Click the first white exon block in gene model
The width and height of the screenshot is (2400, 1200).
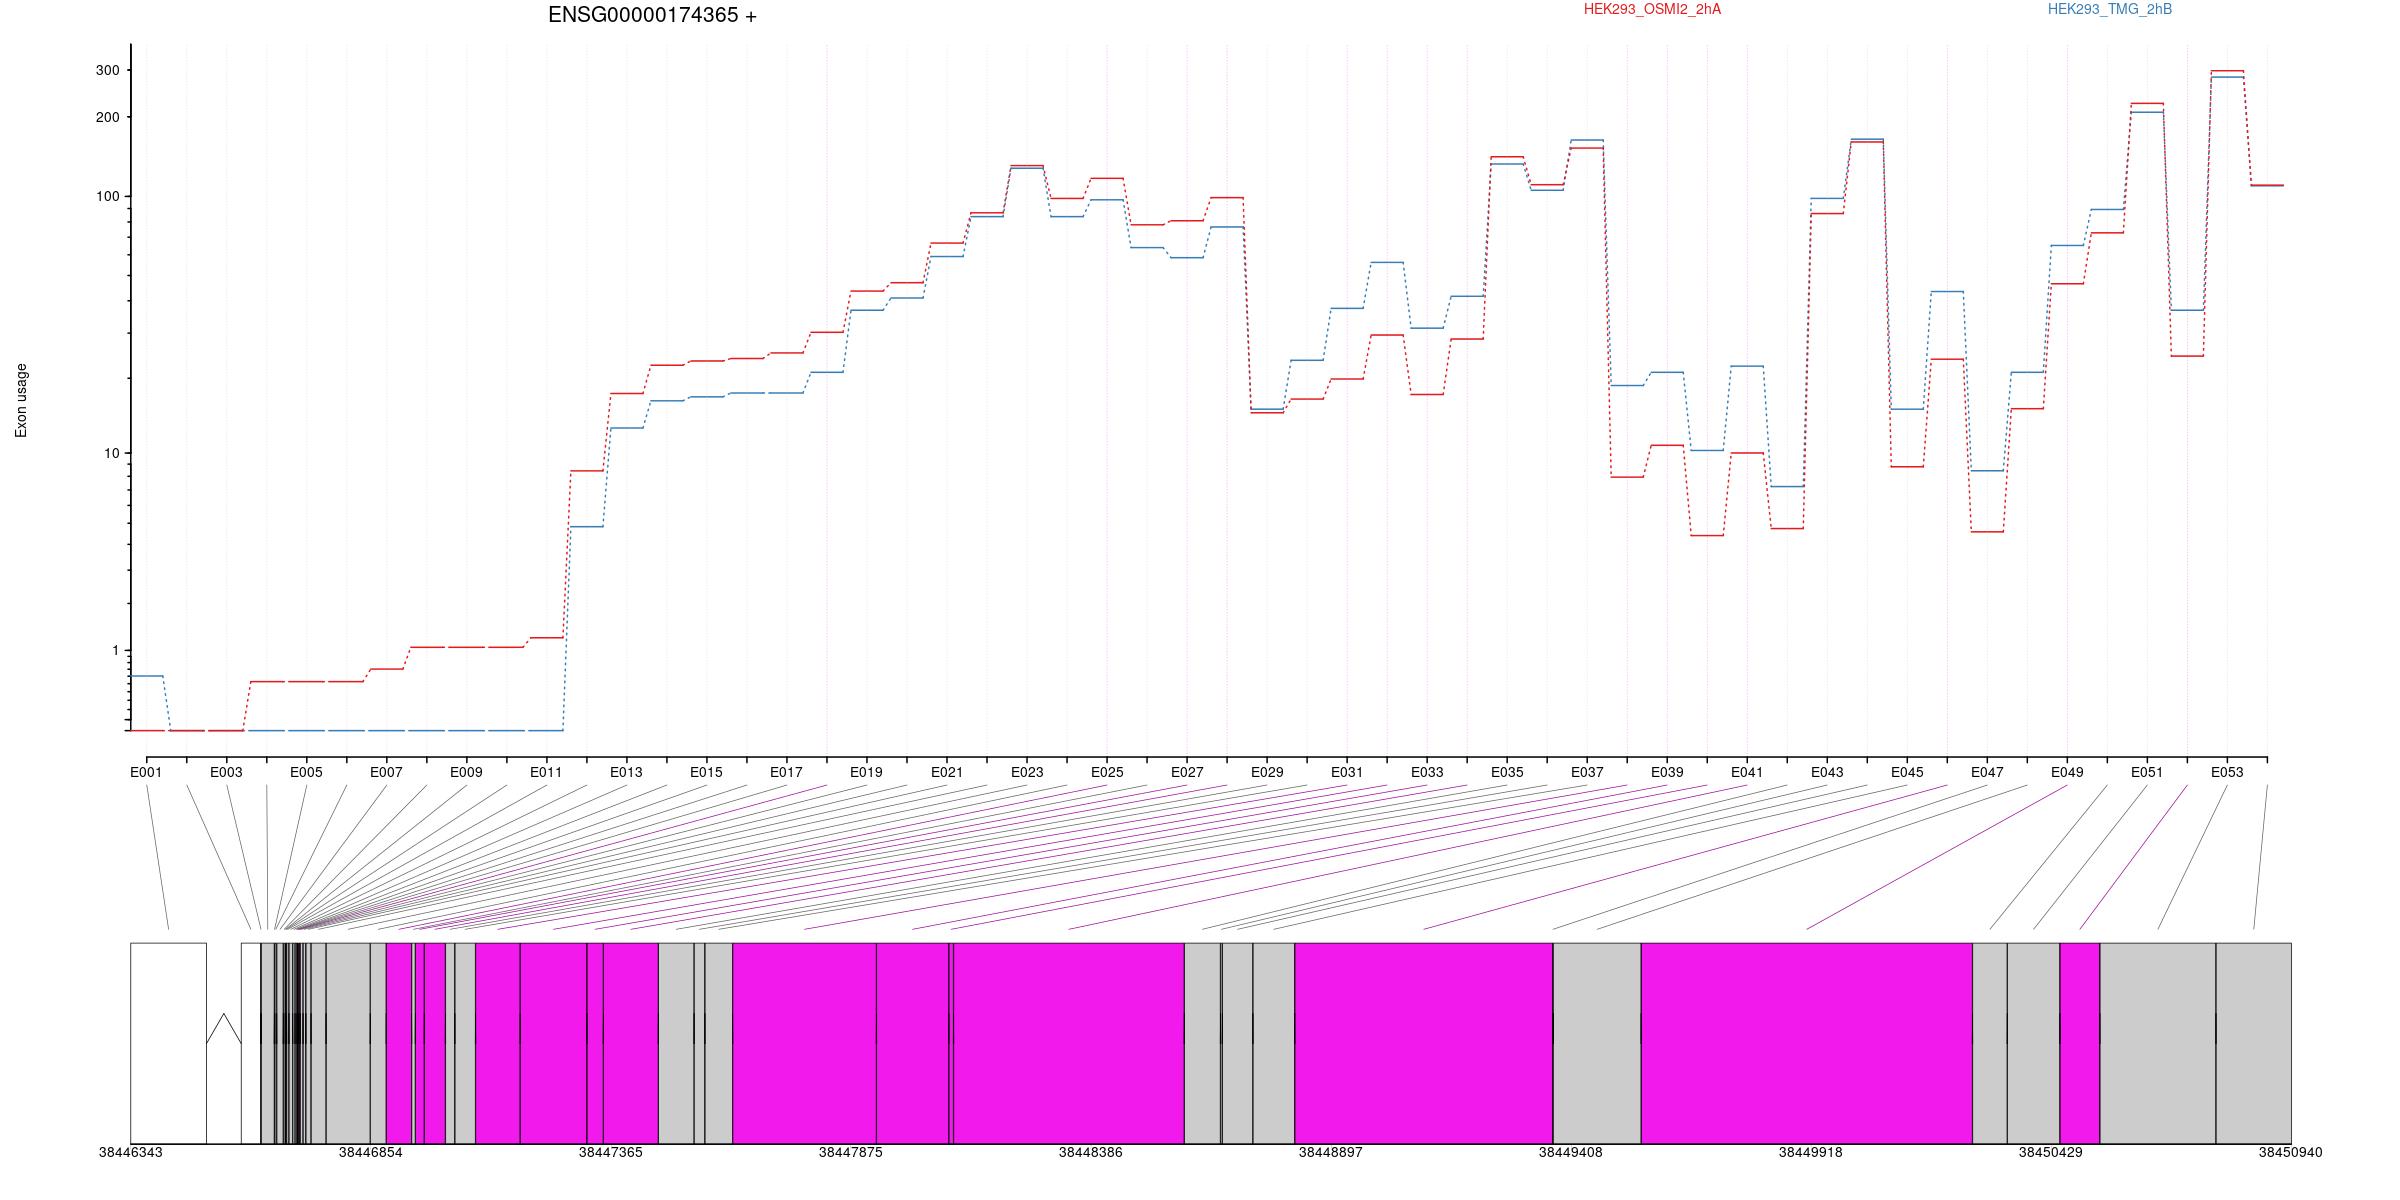168,1043
